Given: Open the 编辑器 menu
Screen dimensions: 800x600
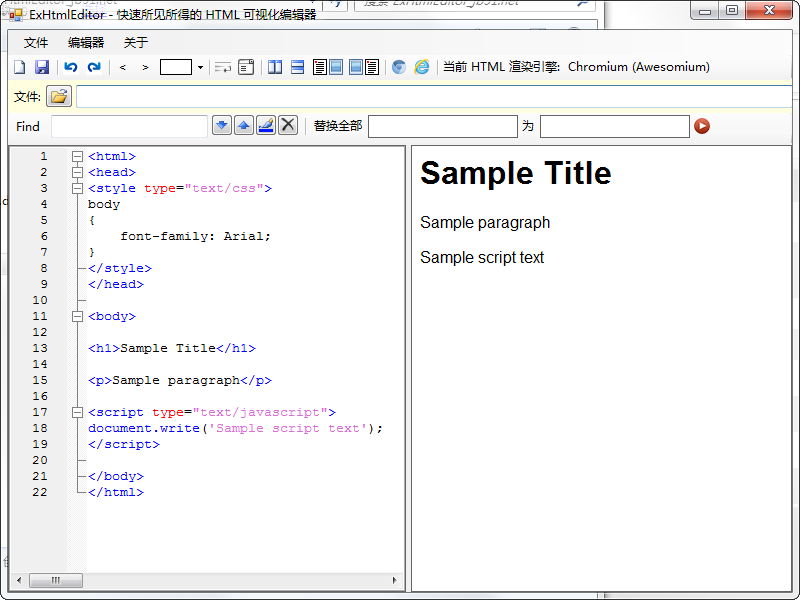Looking at the screenshot, I should (86, 42).
